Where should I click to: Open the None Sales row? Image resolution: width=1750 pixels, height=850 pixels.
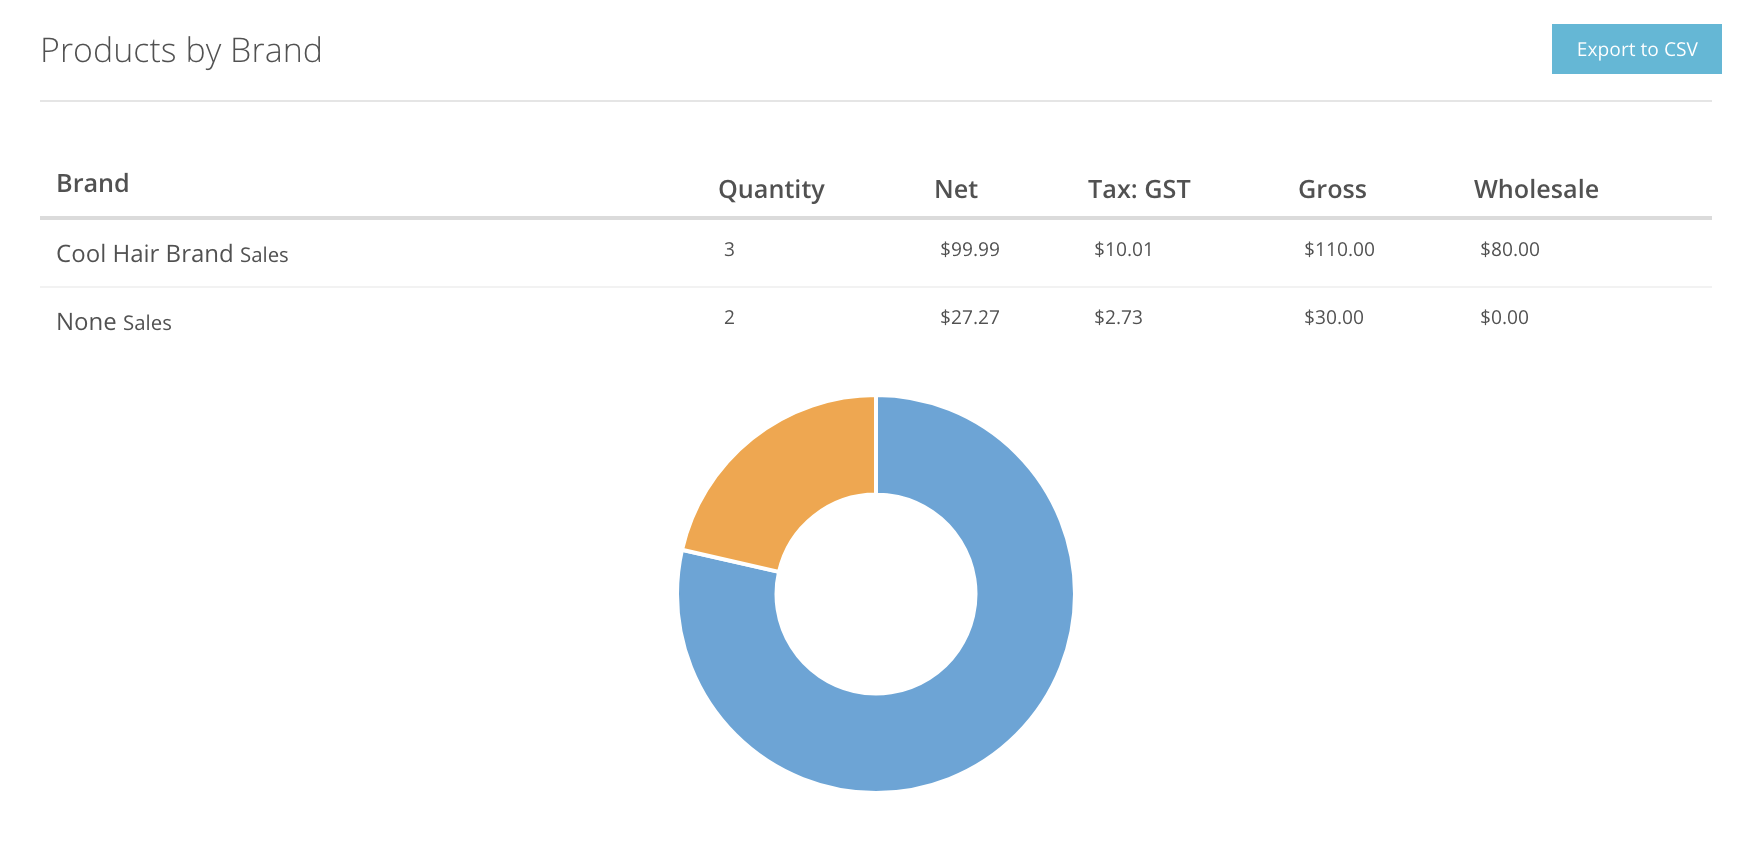[x=114, y=321]
